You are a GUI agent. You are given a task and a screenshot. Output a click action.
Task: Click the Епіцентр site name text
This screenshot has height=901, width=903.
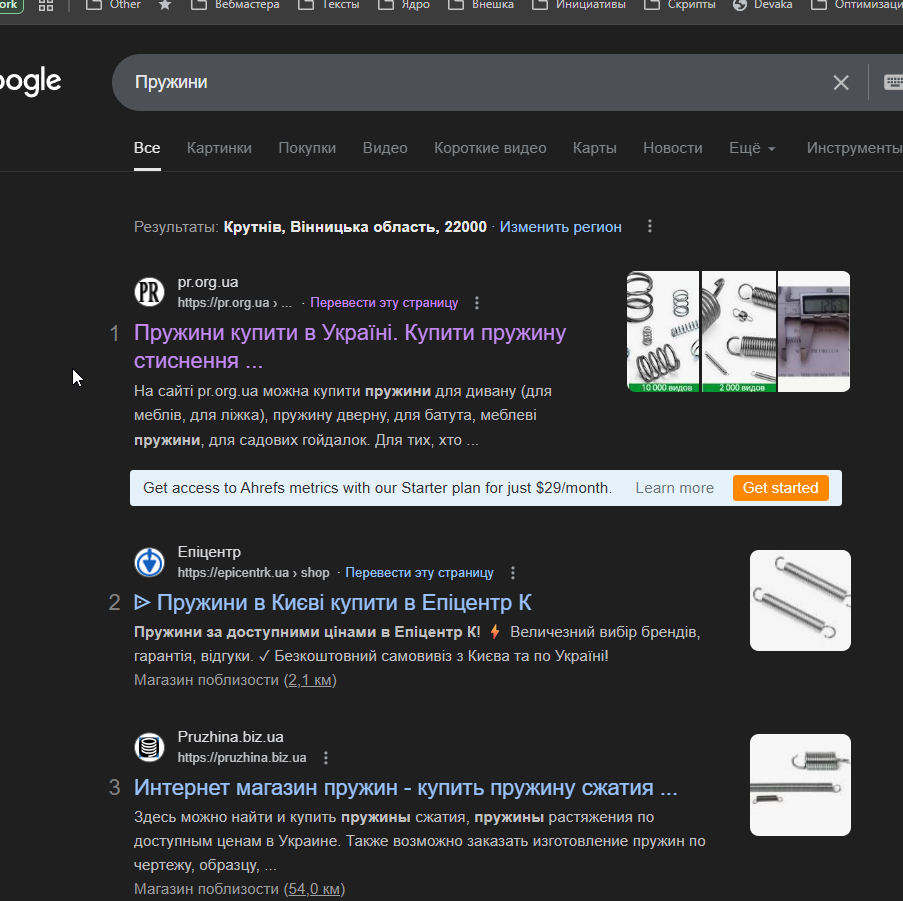[x=209, y=552]
